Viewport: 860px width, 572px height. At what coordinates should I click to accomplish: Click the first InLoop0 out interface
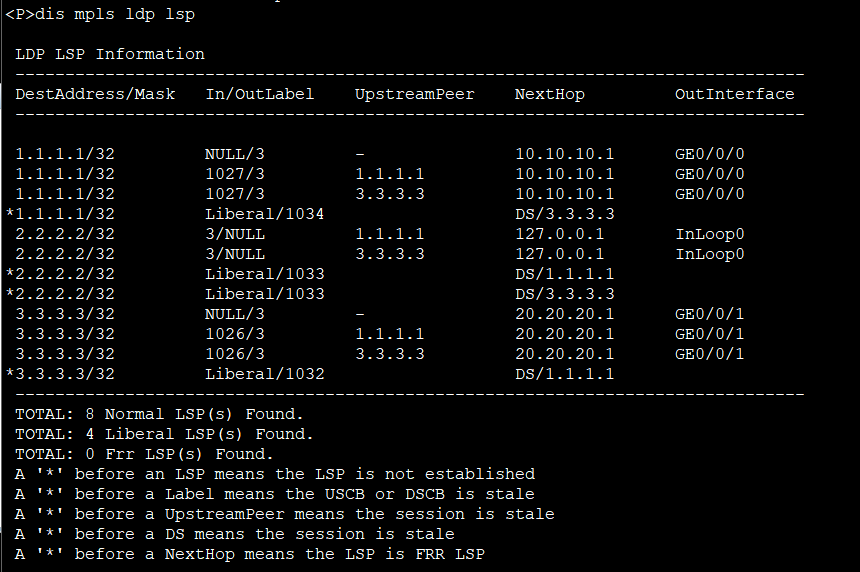tap(710, 234)
